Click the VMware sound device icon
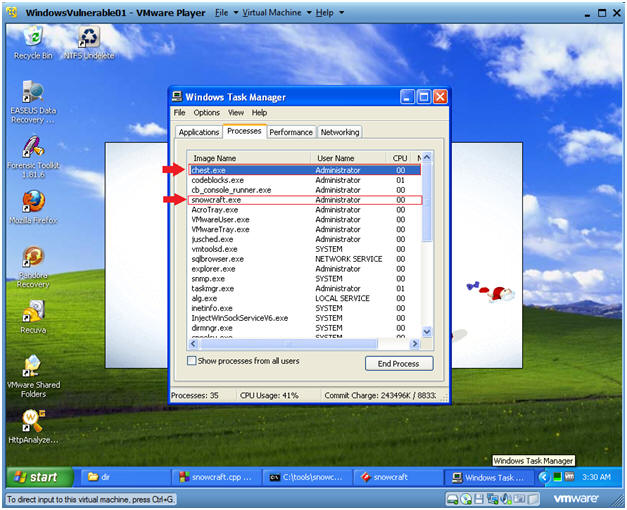The image size is (627, 510). (x=506, y=499)
